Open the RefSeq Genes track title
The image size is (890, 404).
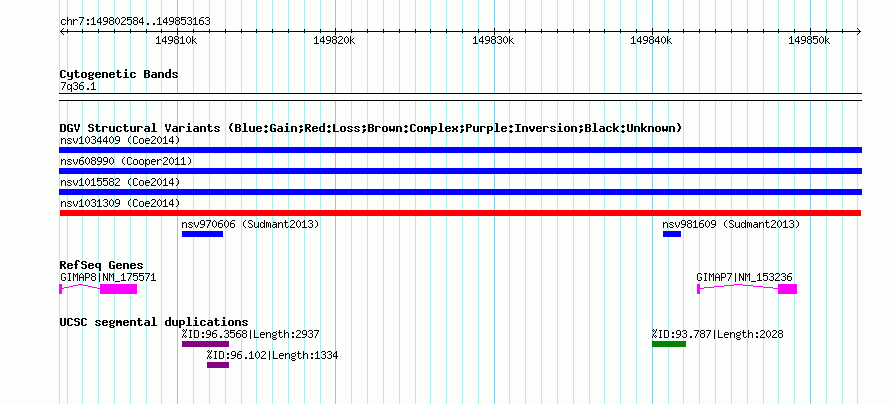click(102, 266)
